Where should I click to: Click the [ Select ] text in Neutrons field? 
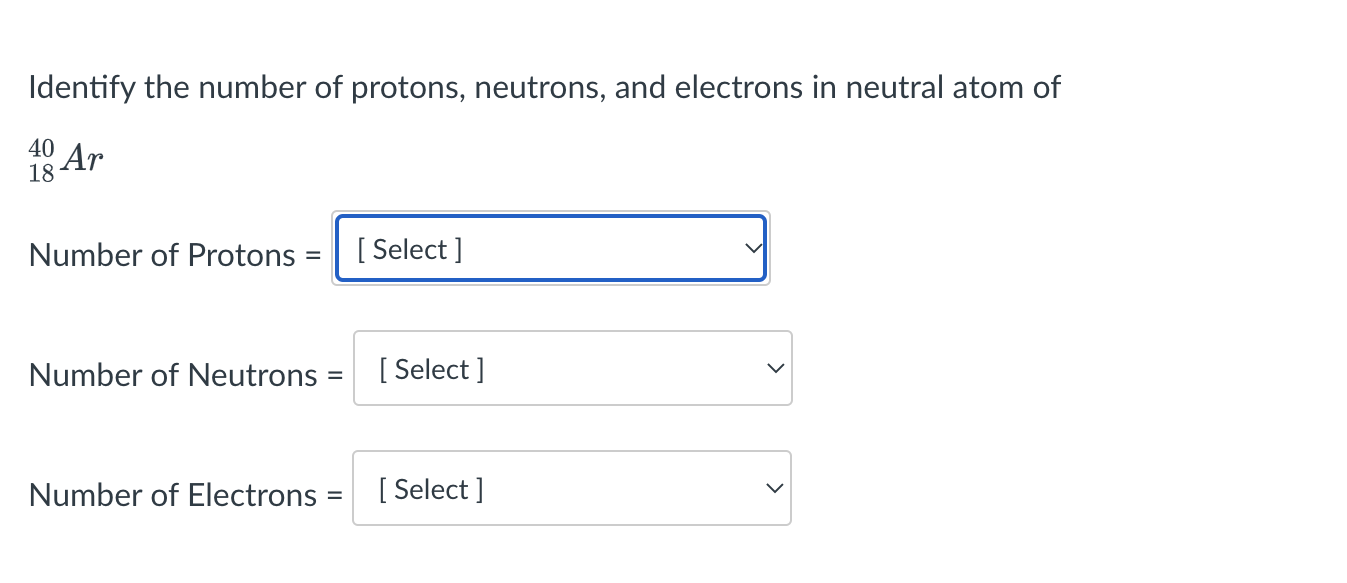coord(430,368)
